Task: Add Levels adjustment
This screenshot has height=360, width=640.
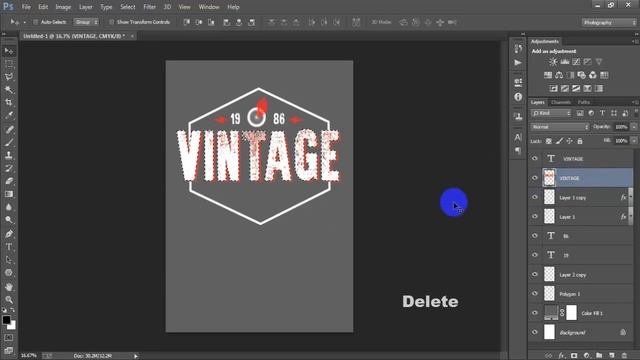Action: (565, 62)
